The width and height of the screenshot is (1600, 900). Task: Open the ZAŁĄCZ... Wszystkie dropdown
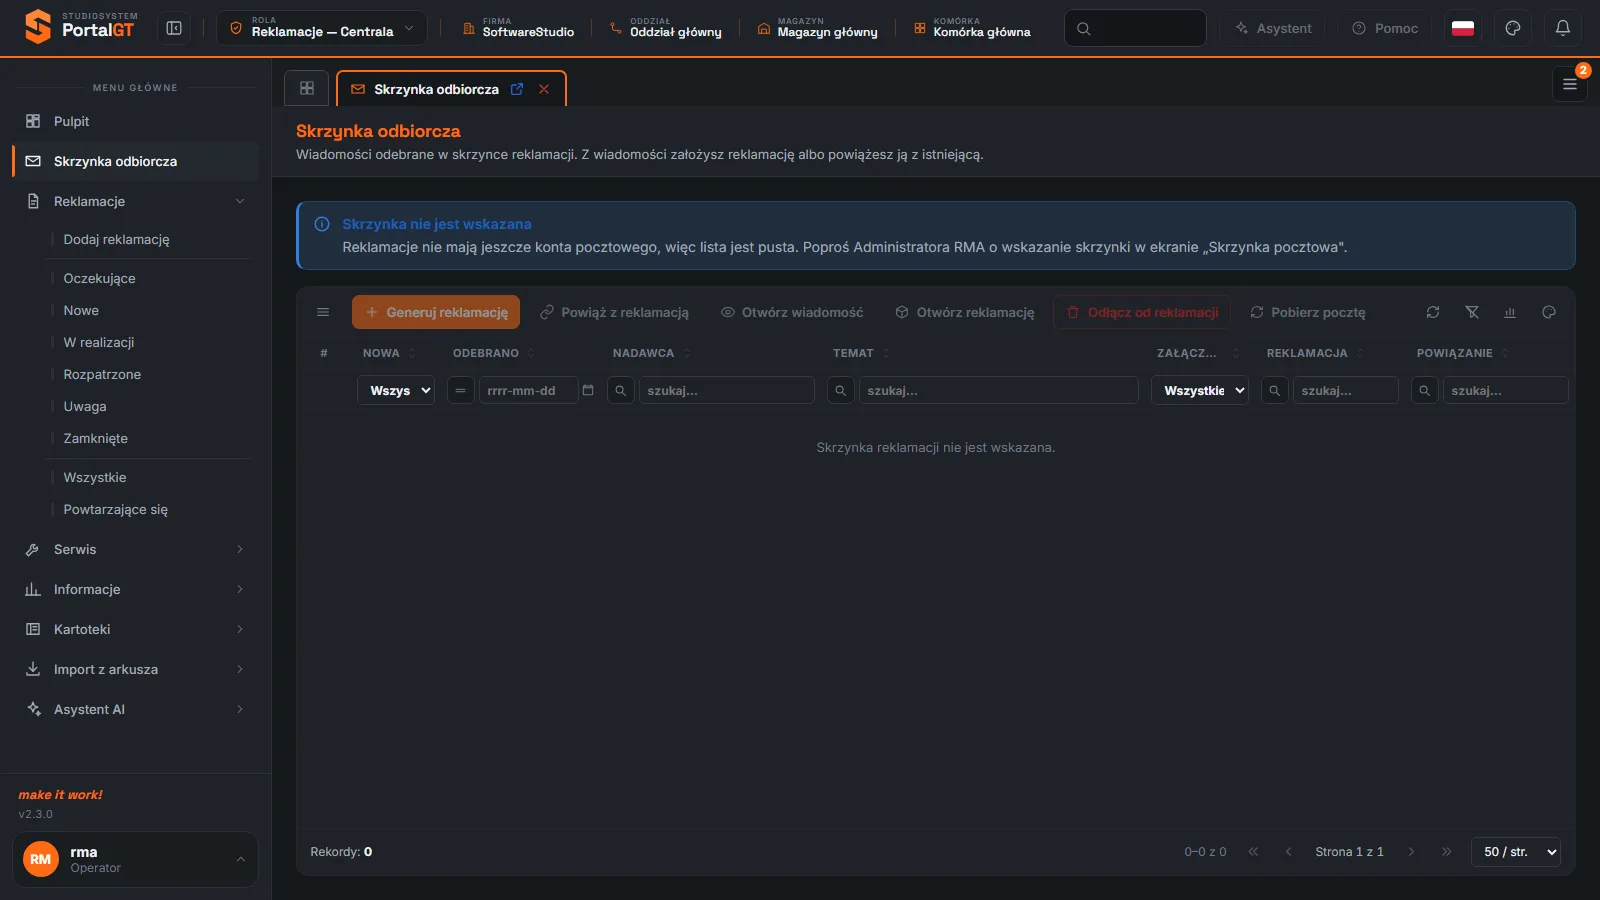[x=1200, y=390]
